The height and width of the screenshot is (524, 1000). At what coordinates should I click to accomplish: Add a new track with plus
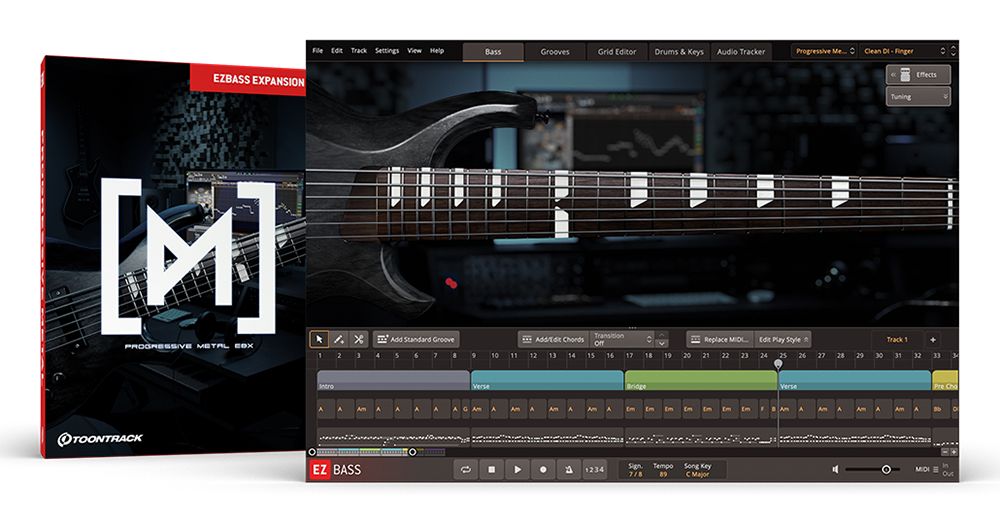[x=932, y=340]
